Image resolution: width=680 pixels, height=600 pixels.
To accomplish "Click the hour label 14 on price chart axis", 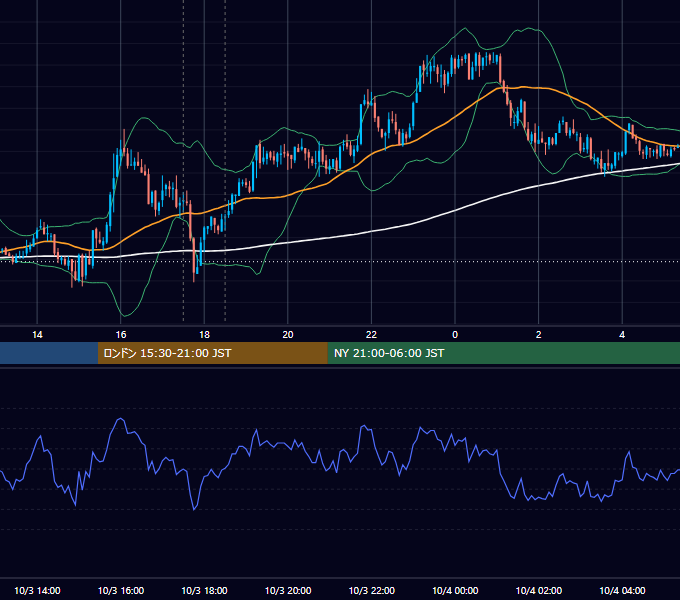I will pyautogui.click(x=37, y=335).
